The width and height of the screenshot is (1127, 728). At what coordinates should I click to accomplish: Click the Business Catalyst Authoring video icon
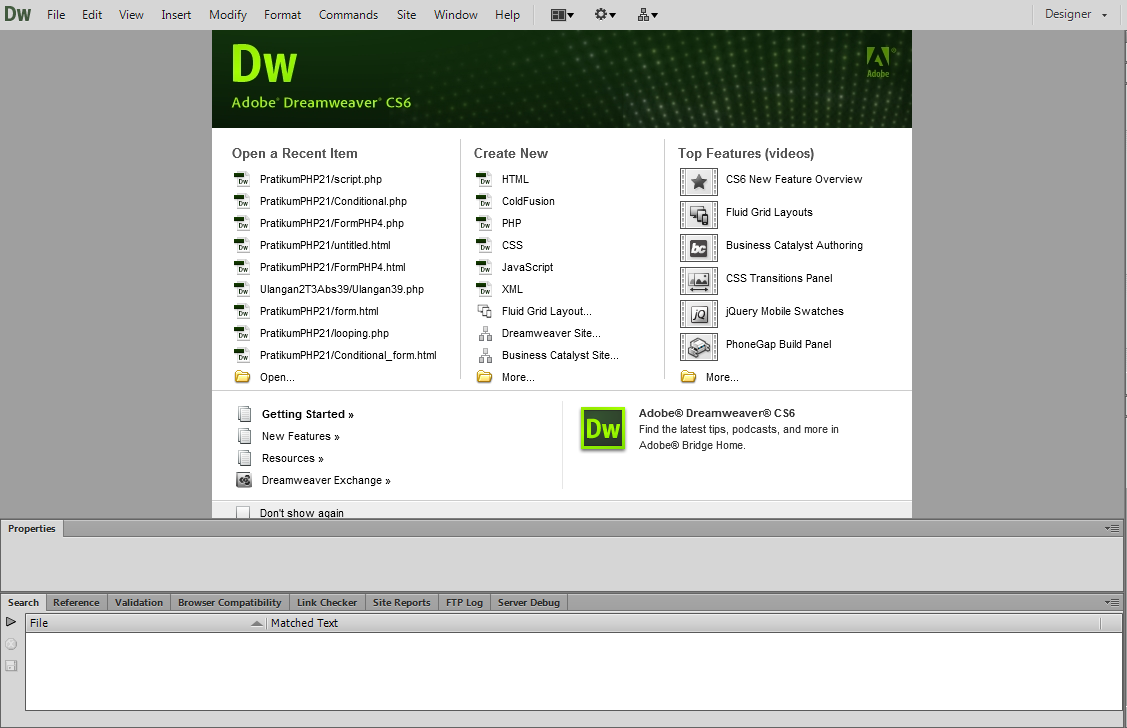click(x=699, y=248)
